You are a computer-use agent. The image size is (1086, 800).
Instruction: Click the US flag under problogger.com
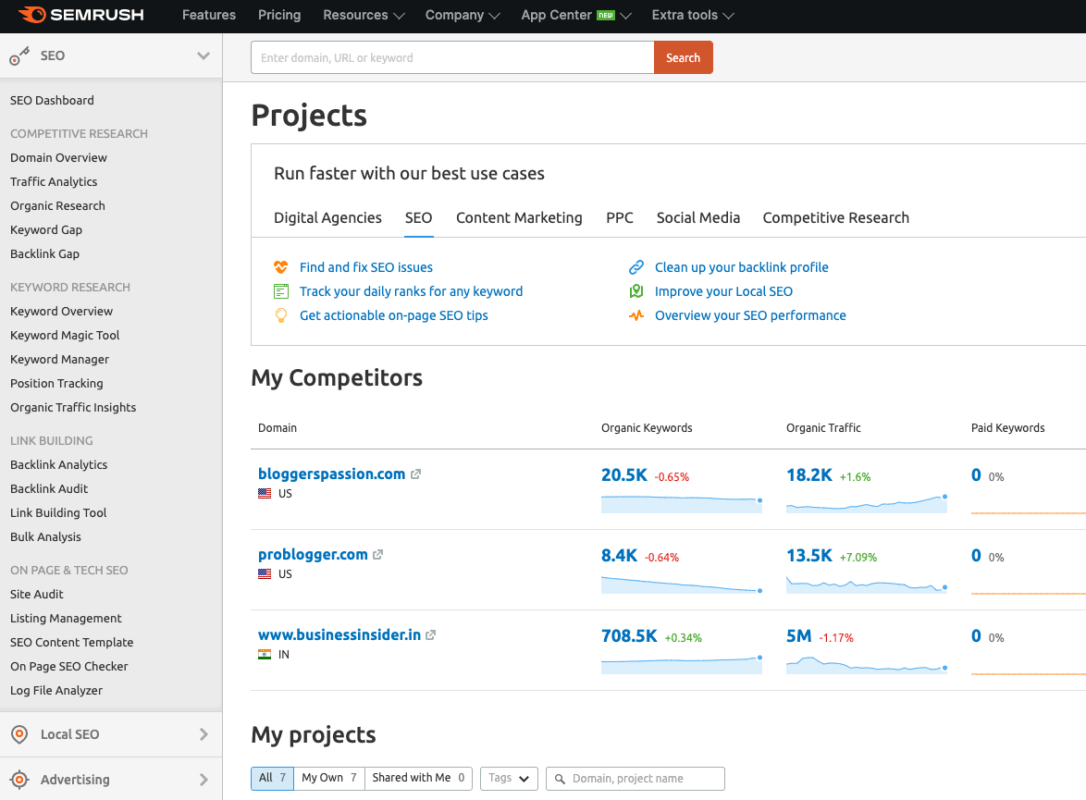265,574
